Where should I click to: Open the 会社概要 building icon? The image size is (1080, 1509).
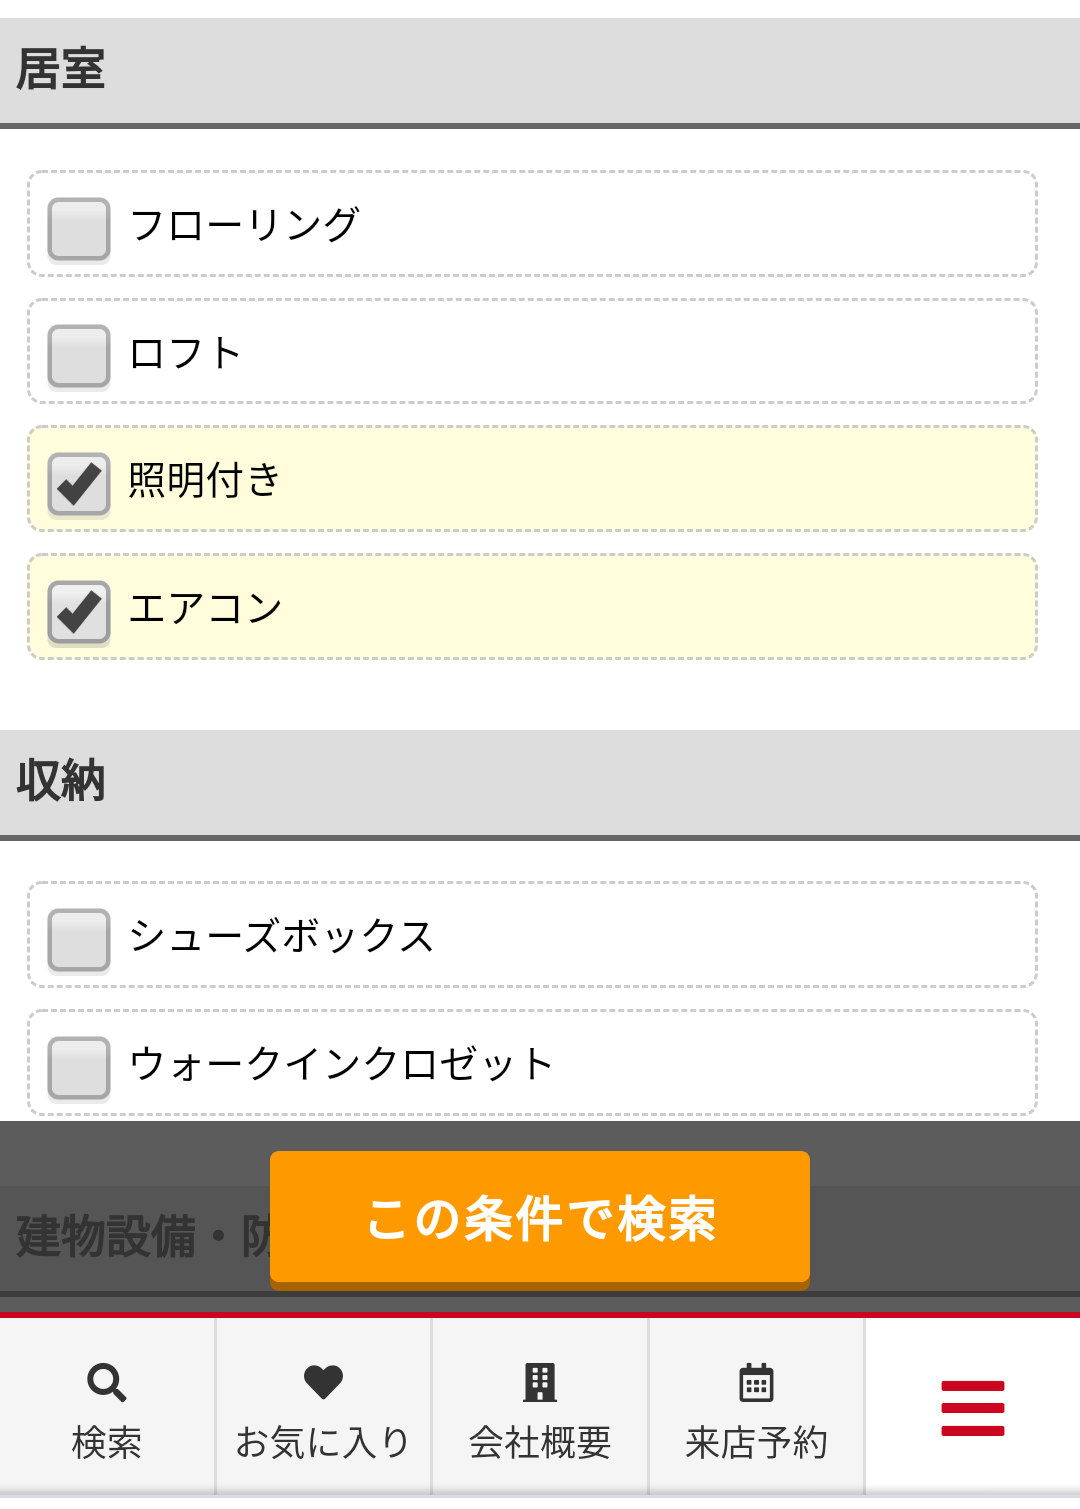click(x=540, y=1382)
